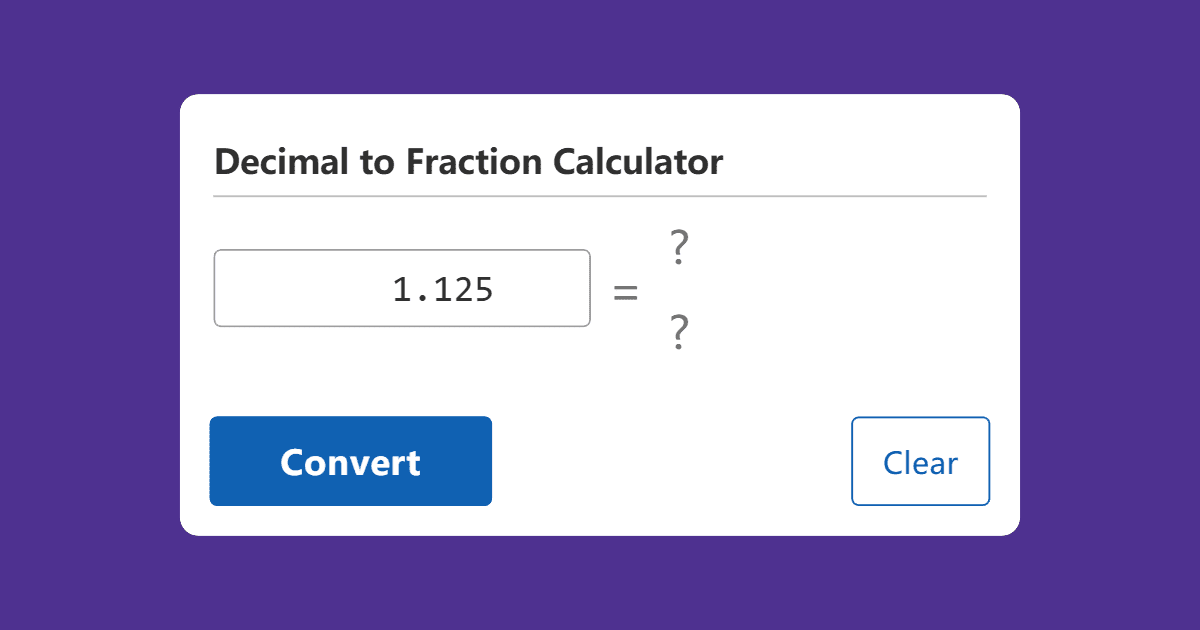1200x630 pixels.
Task: Click the top question mark above the fraction bar
Action: [678, 245]
